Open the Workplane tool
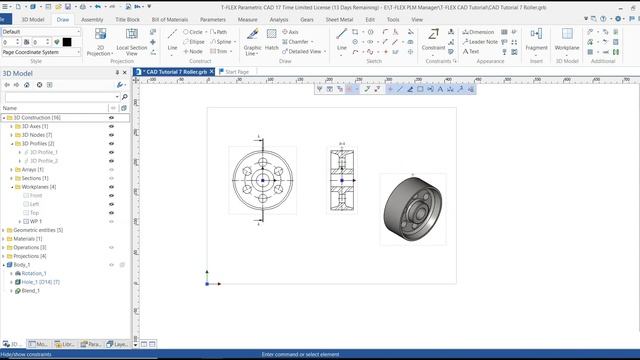640x360 pixels. [x=567, y=41]
